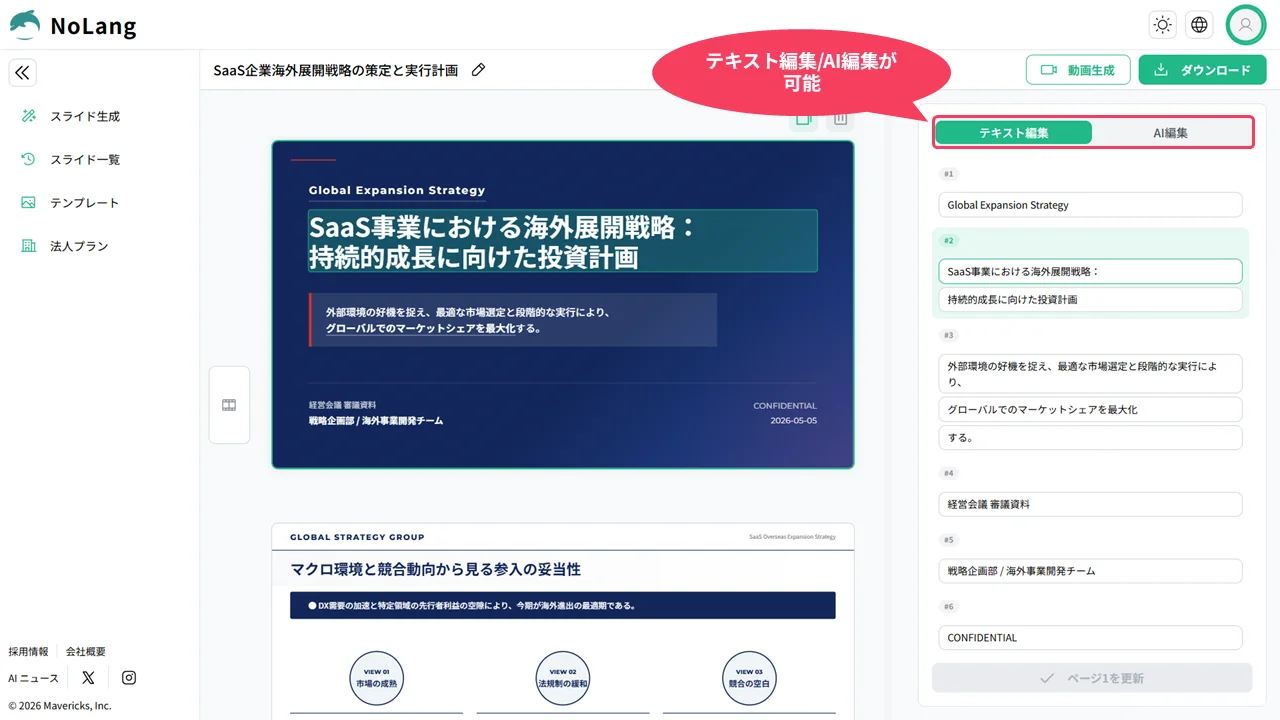Click the #1 block label
This screenshot has height=720, width=1280.
(x=949, y=174)
